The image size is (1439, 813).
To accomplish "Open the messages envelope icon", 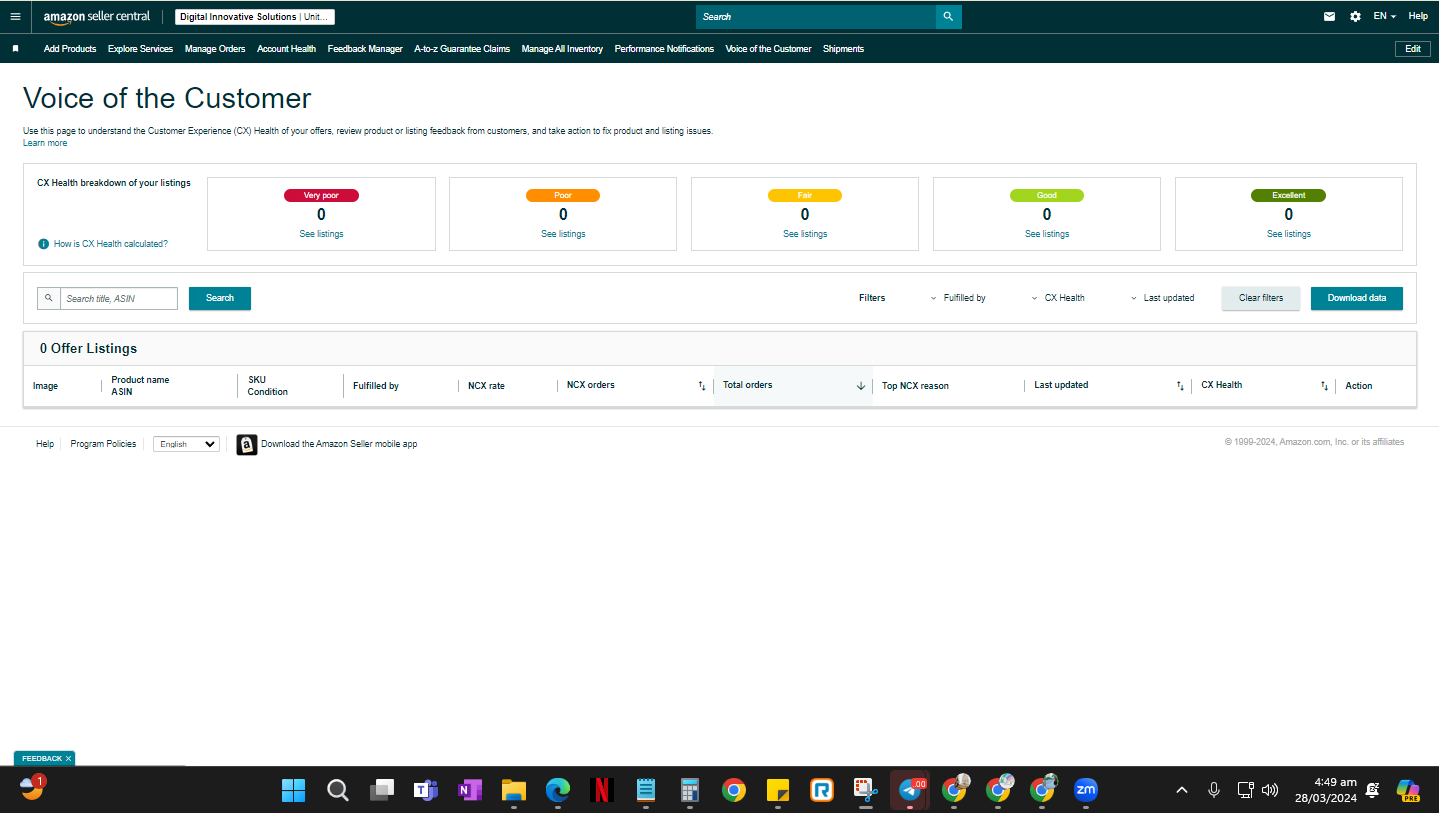I will click(x=1329, y=16).
